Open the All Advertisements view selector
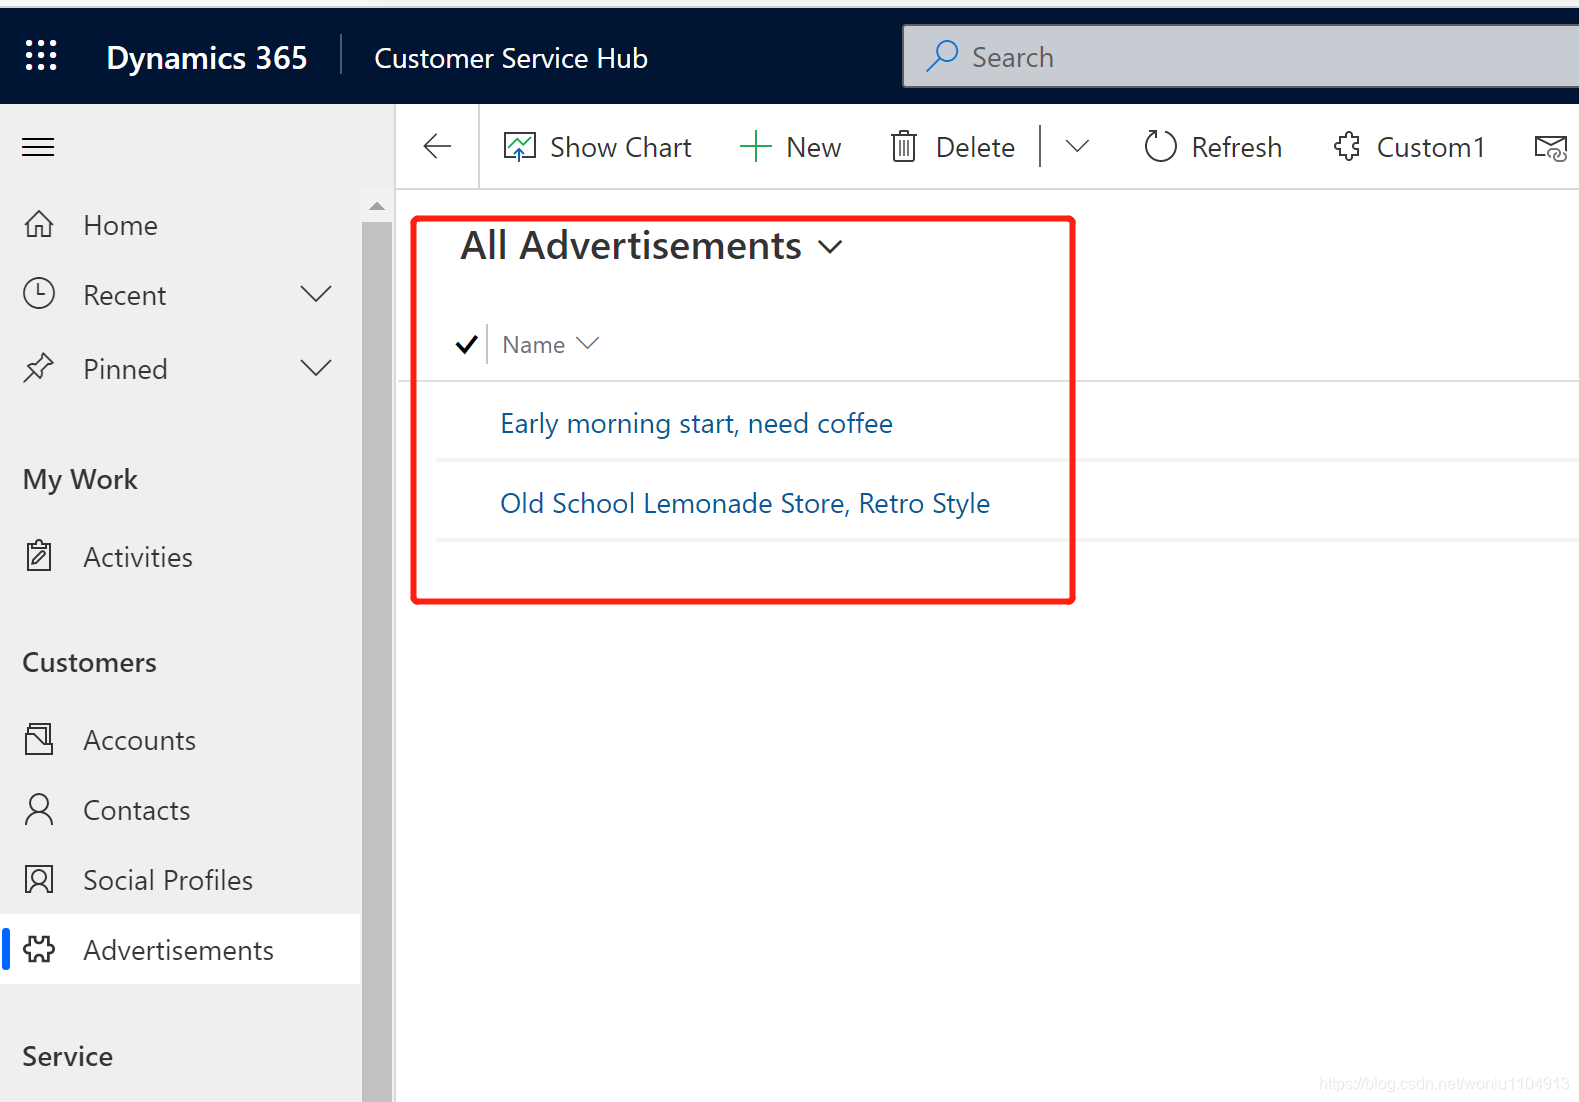Viewport: 1579px width, 1102px height. pos(651,246)
